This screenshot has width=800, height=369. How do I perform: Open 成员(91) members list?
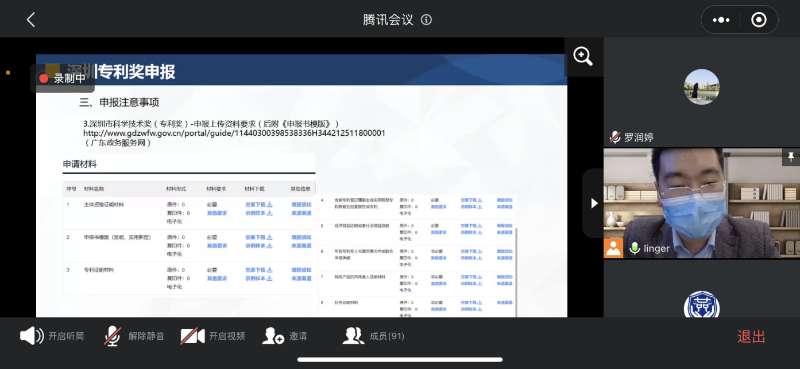click(373, 336)
